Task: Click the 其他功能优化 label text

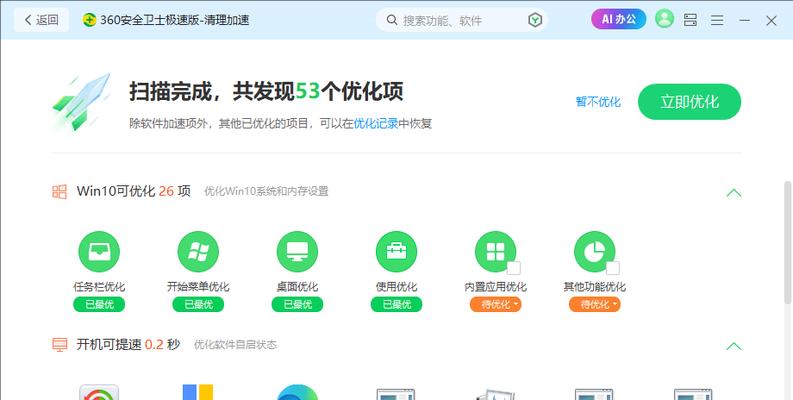Action: pyautogui.click(x=595, y=287)
